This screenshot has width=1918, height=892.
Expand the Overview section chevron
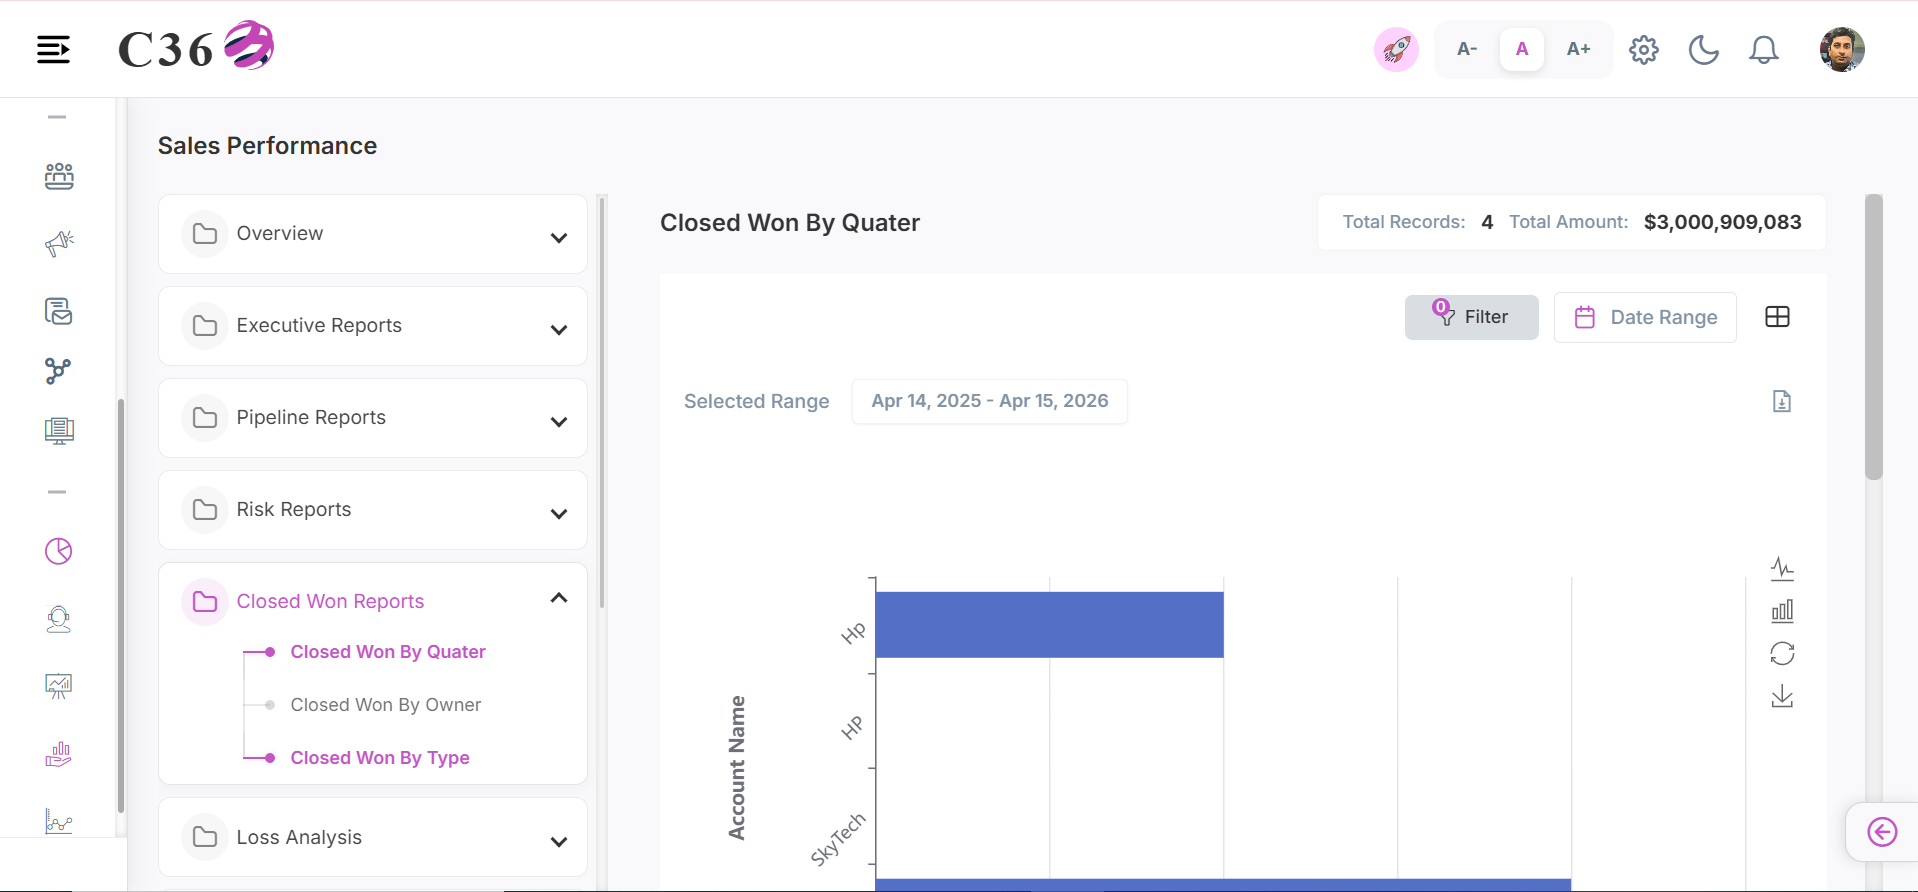tap(559, 238)
